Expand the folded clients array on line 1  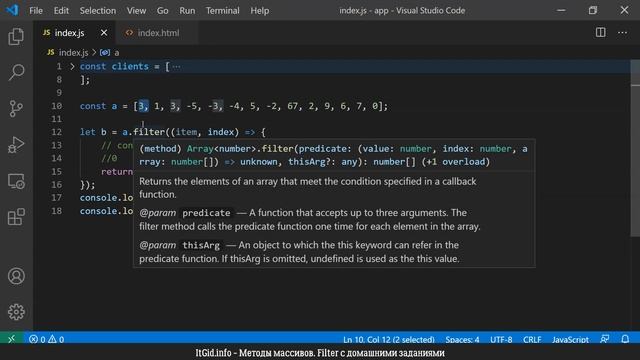(72, 66)
